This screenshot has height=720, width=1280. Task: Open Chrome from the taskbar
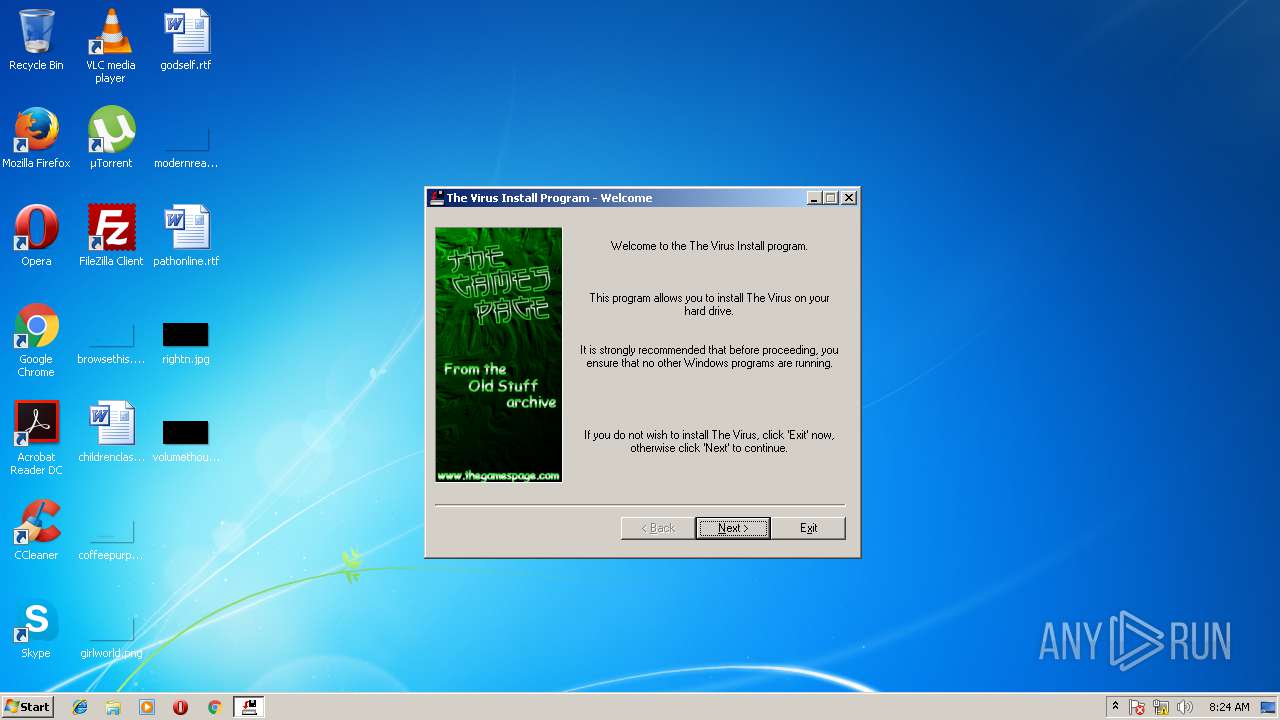[x=214, y=707]
